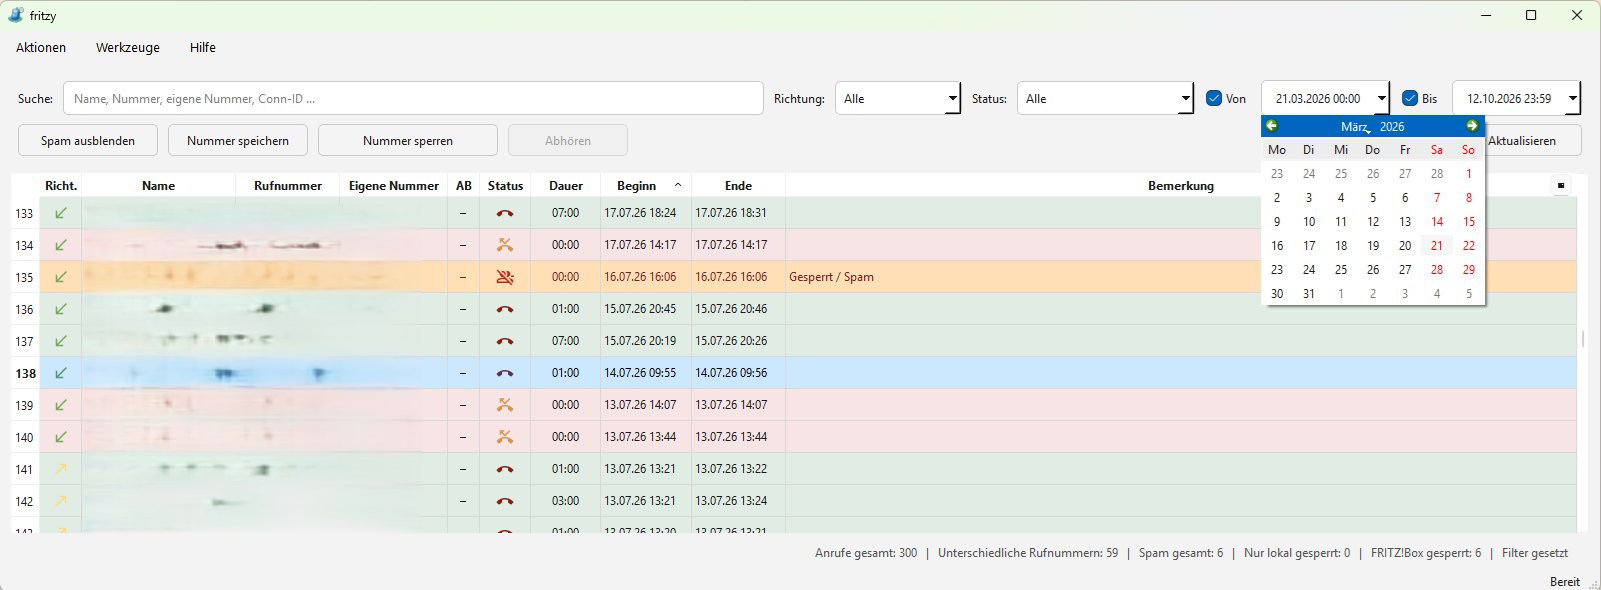Click the call list vertical scrollbar
Image resolution: width=1601 pixels, height=590 pixels.
click(x=1583, y=339)
